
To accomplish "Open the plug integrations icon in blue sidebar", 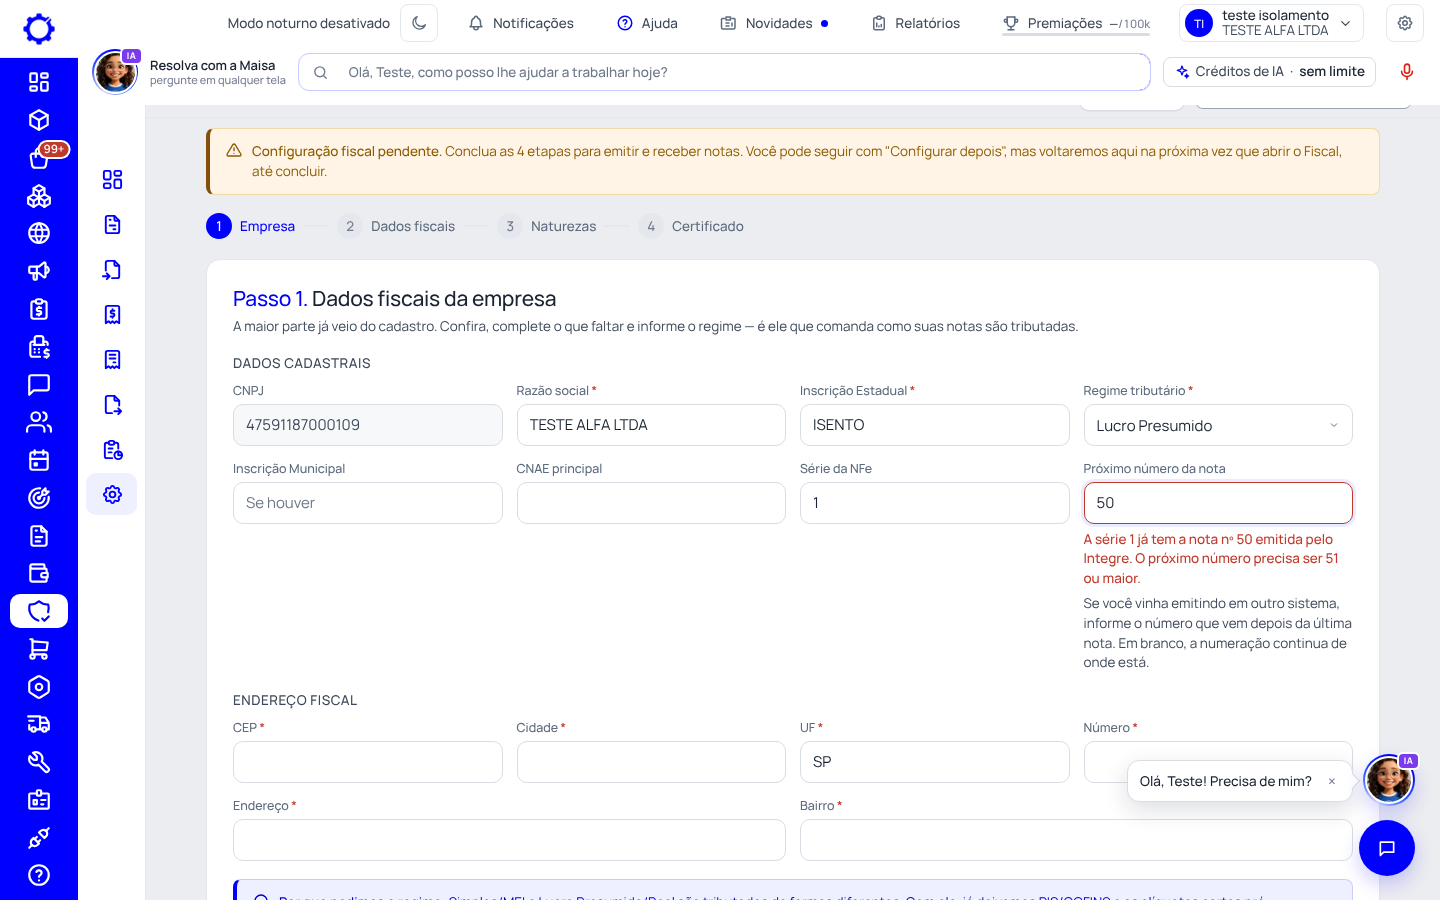I will (x=39, y=838).
